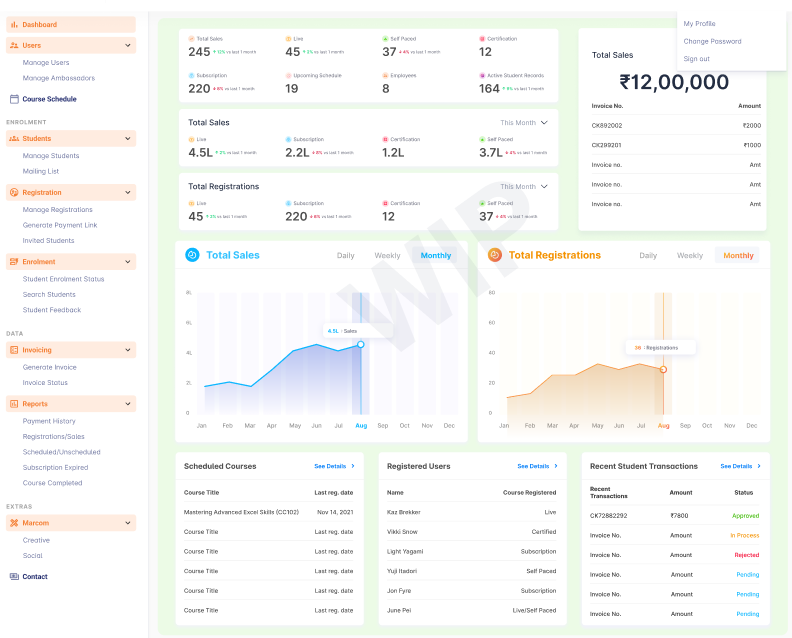Open Total Registrations This Month dropdown

[x=525, y=186]
